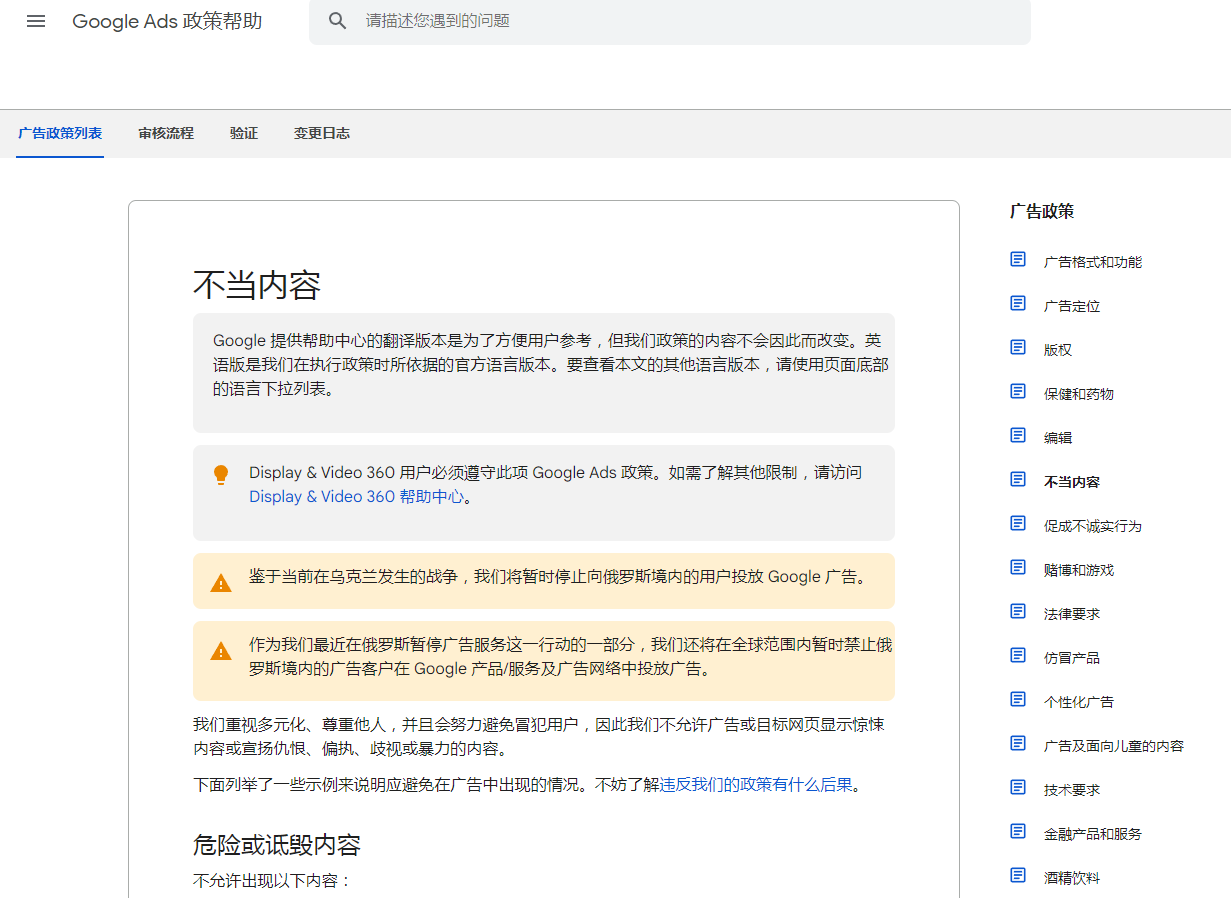The width and height of the screenshot is (1231, 898).
Task: Click document icon beside 版权
Action: pos(1018,348)
